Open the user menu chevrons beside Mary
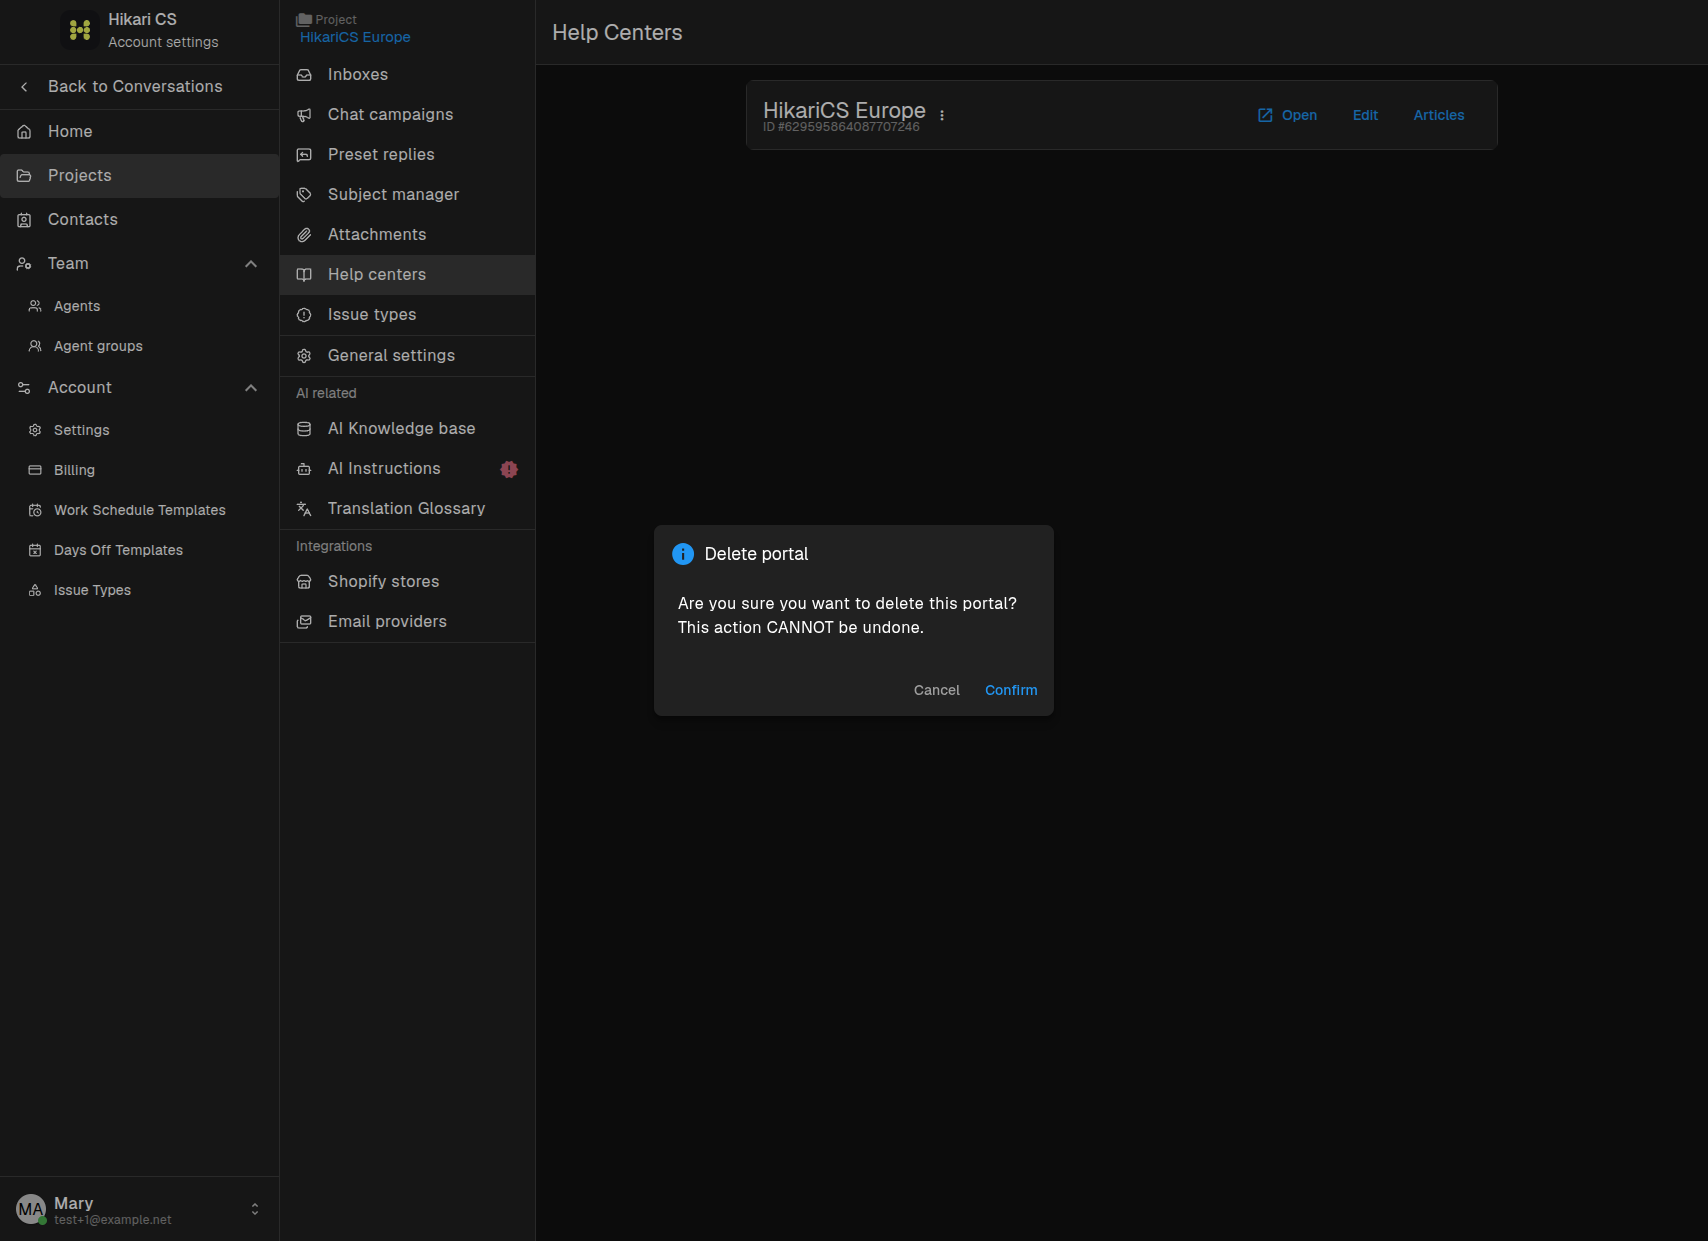The width and height of the screenshot is (1708, 1241). tap(255, 1209)
